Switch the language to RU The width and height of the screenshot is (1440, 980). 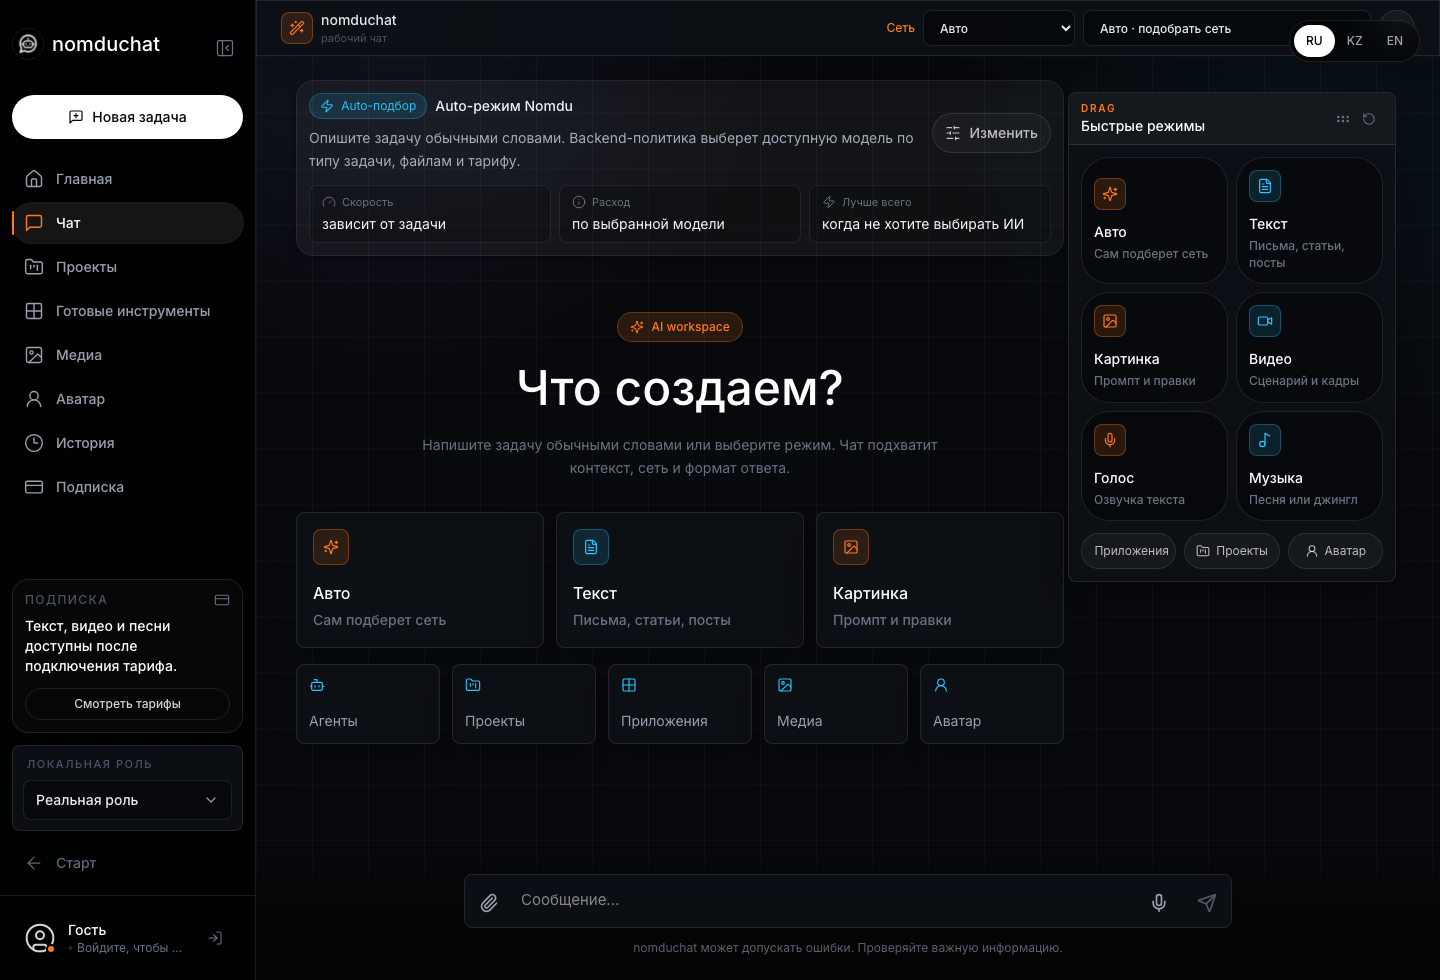click(x=1314, y=41)
